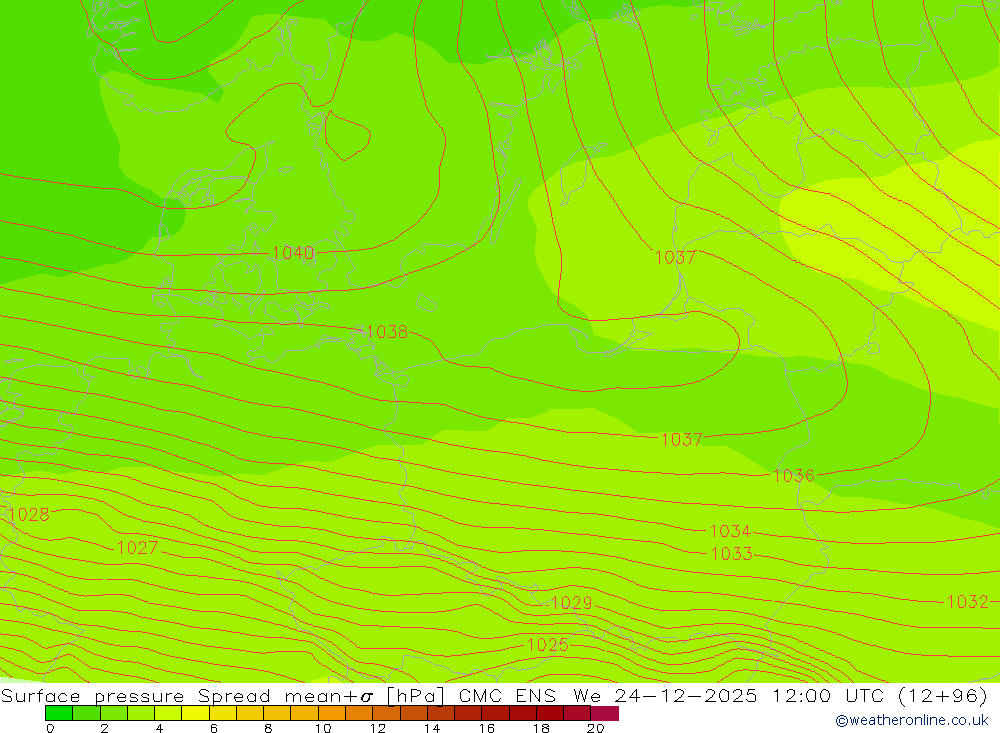Click the 1025 isobar label

coord(547,644)
